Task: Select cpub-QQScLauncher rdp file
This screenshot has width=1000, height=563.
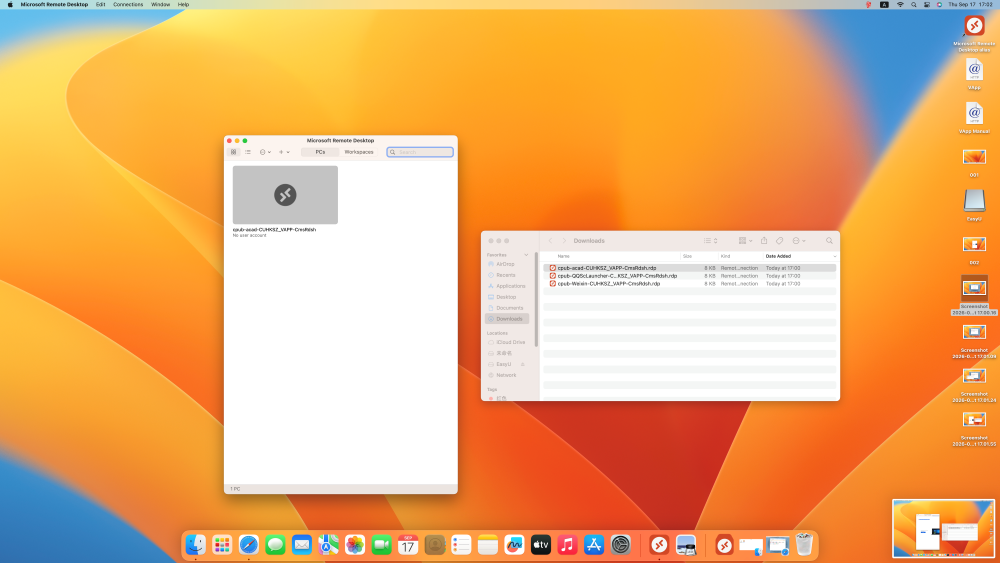Action: pyautogui.click(x=689, y=276)
